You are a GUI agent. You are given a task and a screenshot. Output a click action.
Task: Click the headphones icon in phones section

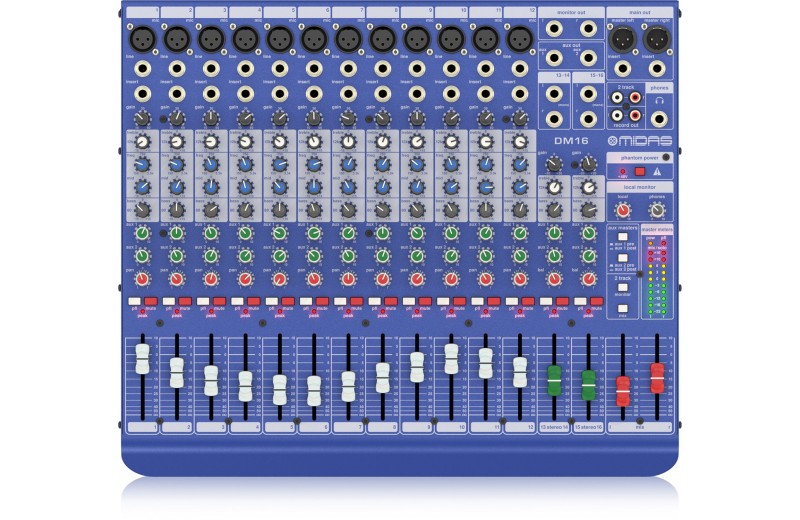(x=659, y=101)
